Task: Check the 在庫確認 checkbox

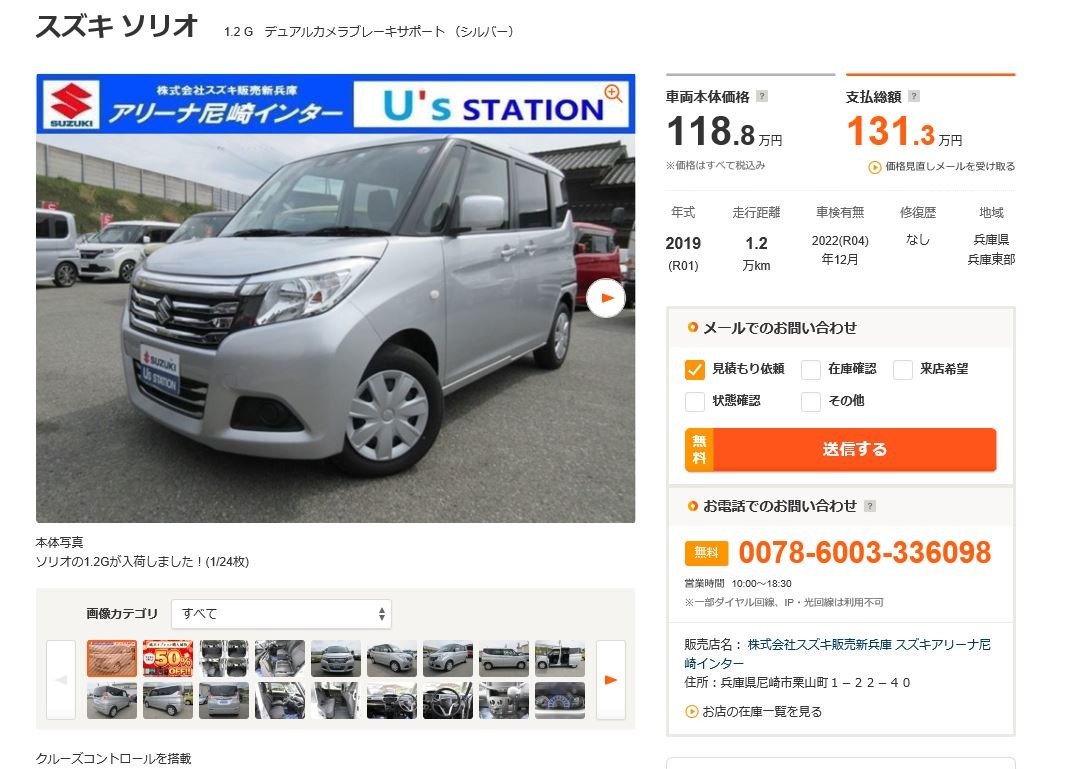Action: click(810, 369)
